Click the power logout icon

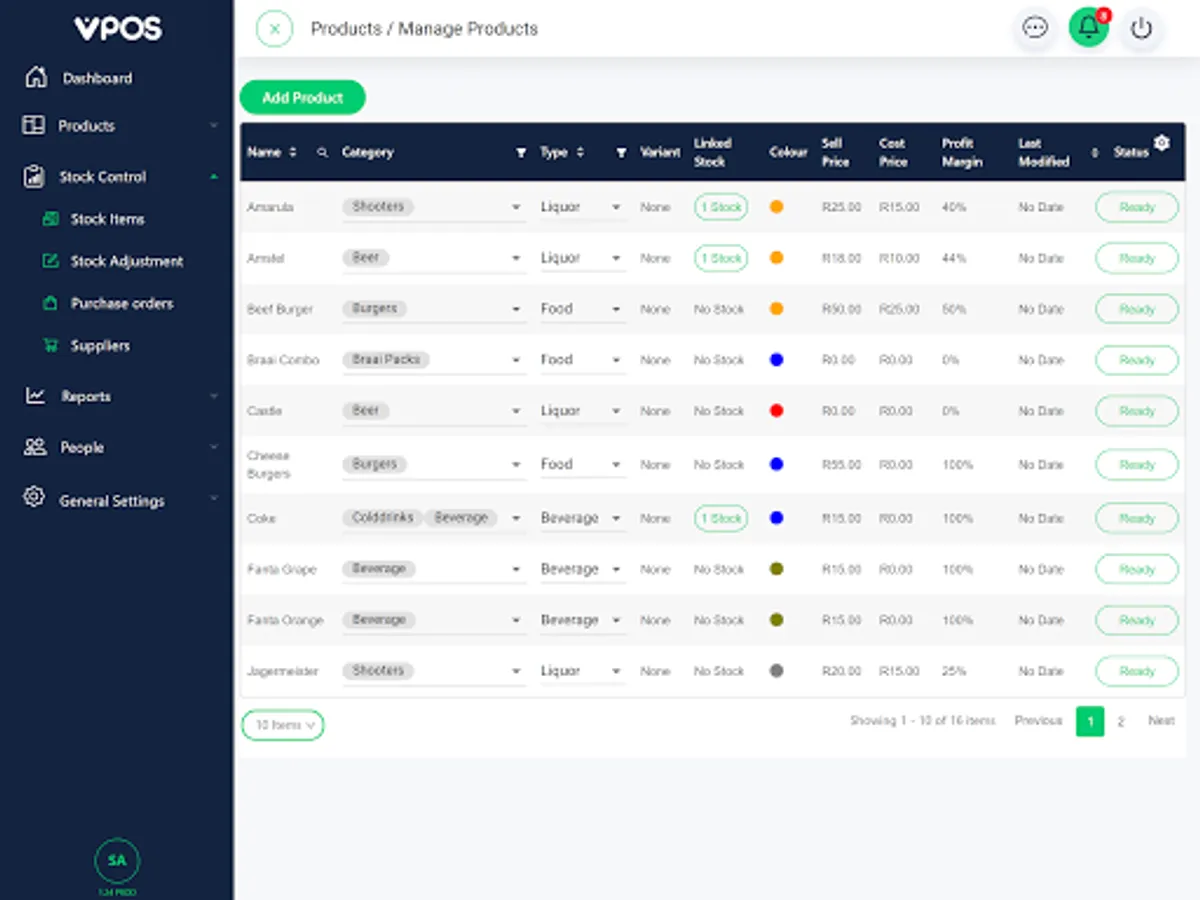1141,28
